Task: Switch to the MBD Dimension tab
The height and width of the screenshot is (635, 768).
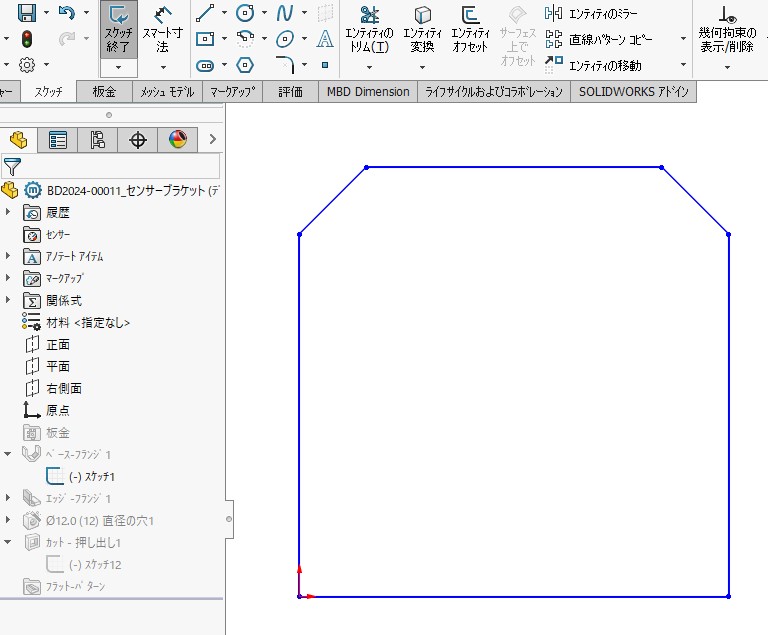Action: [368, 92]
